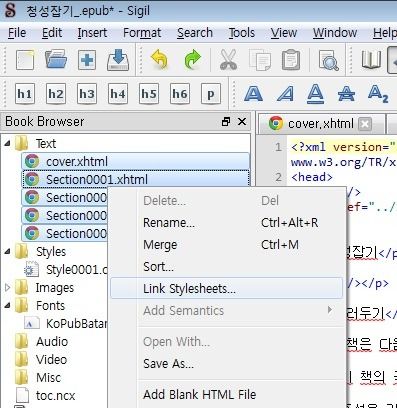Image resolution: width=397 pixels, height=408 pixels.
Task: Choose Link Stylesheets... in context menu
Action: pyautogui.click(x=227, y=288)
